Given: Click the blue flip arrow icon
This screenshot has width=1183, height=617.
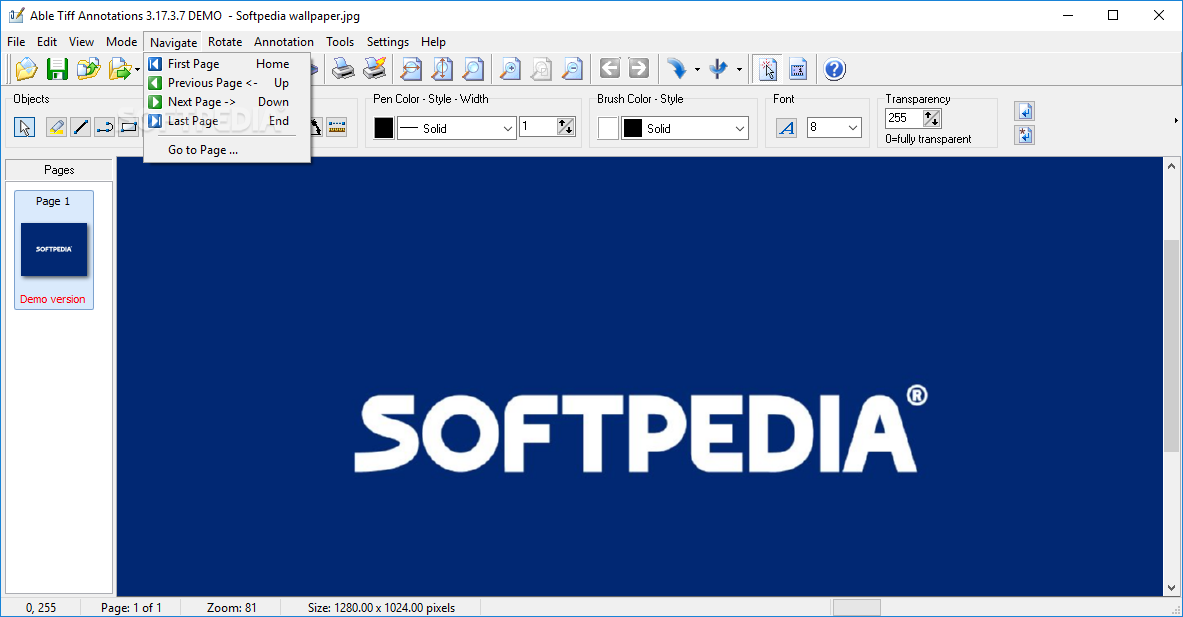Looking at the screenshot, I should [x=718, y=69].
